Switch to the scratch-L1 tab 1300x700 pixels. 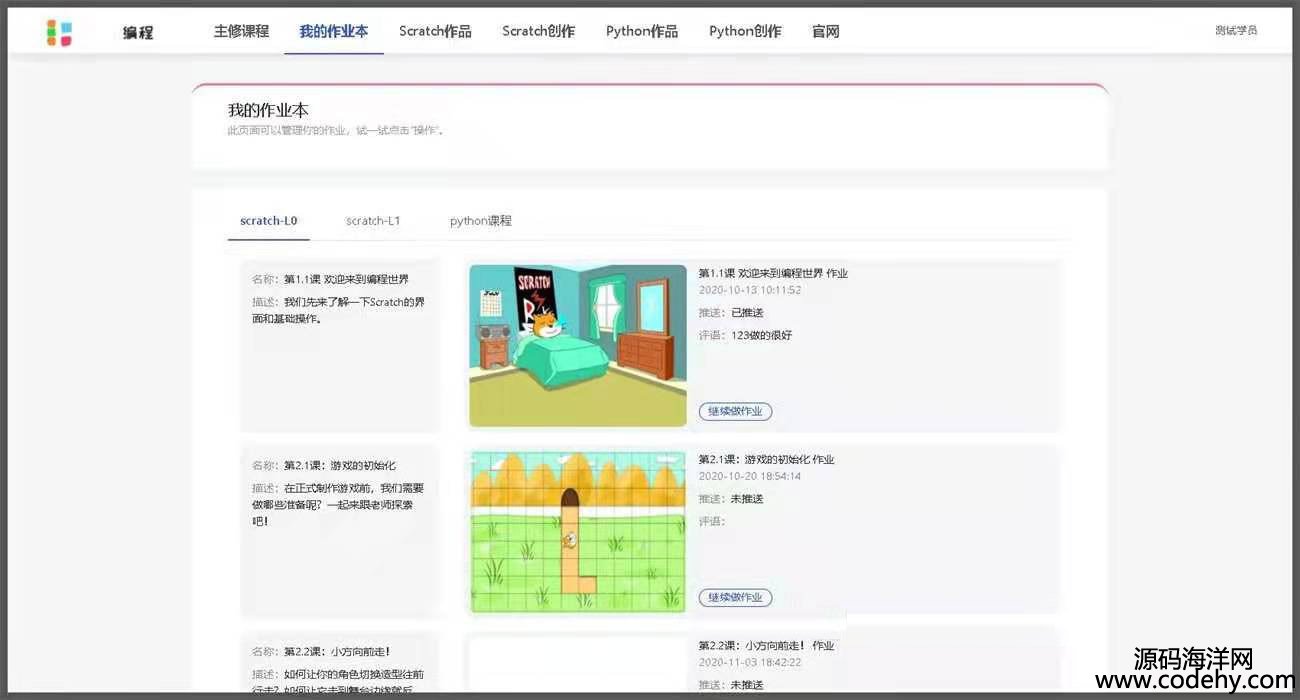(373, 221)
